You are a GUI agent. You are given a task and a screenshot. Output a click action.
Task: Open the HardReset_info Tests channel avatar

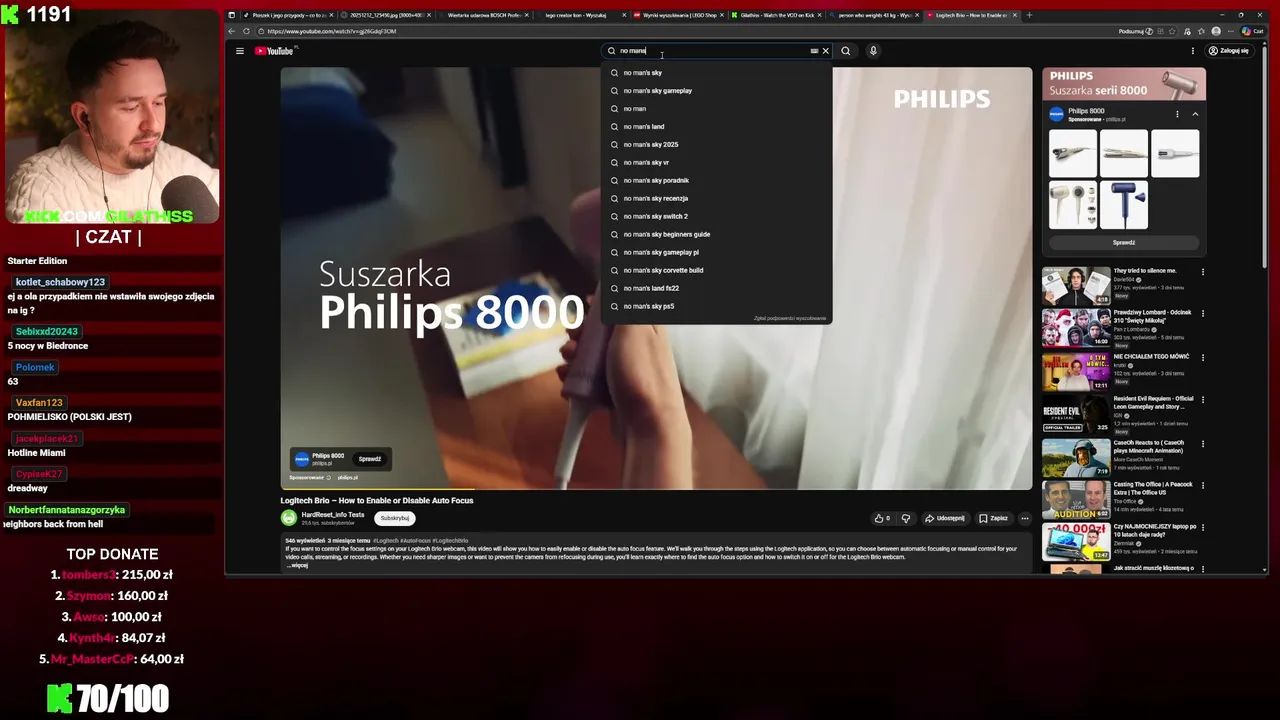coord(289,518)
